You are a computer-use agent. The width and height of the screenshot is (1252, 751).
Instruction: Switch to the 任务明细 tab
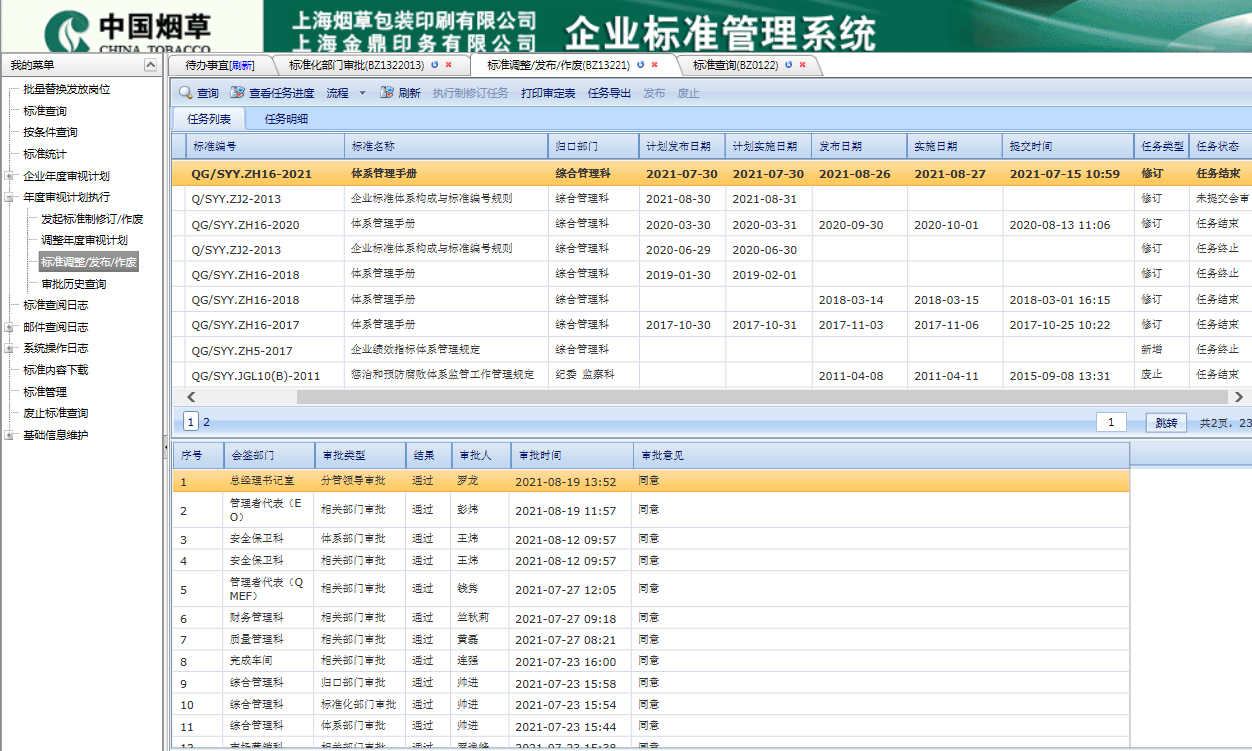pyautogui.click(x=286, y=119)
